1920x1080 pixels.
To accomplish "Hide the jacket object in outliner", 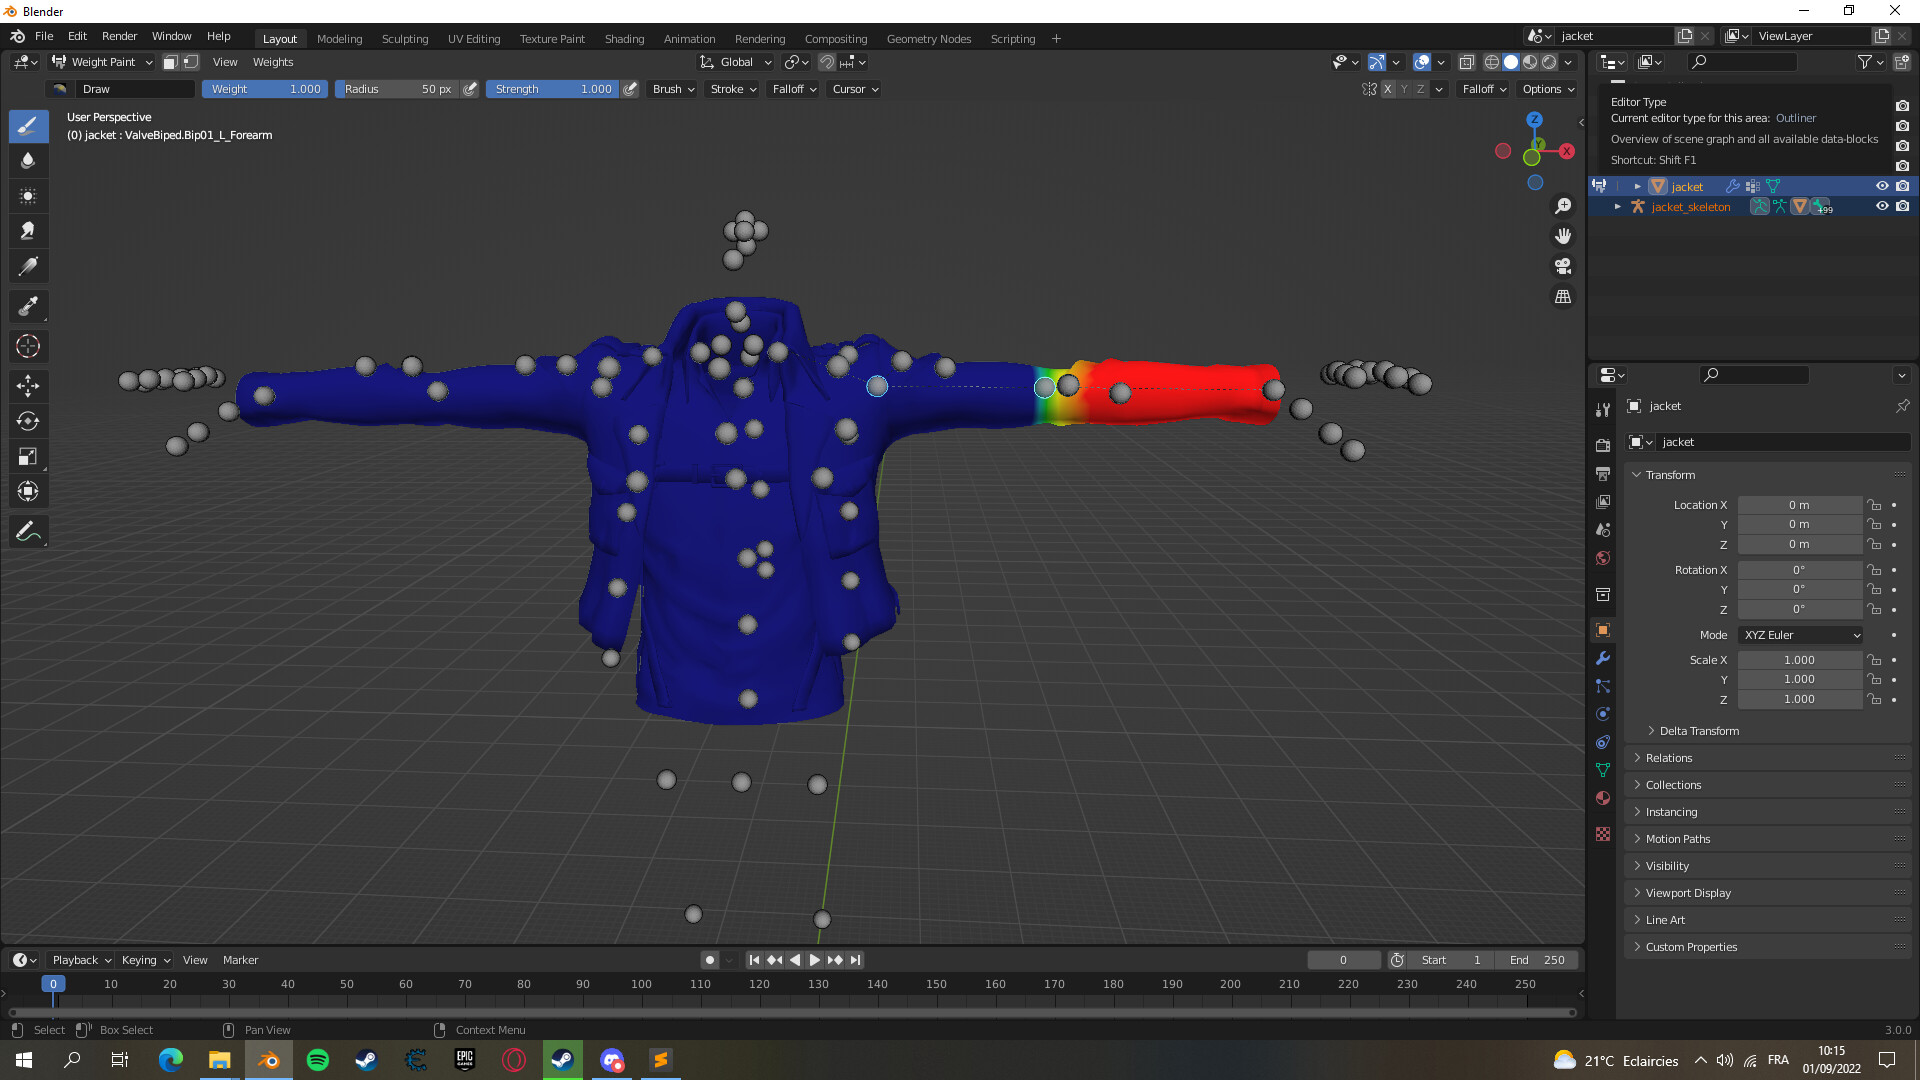I will 1882,186.
